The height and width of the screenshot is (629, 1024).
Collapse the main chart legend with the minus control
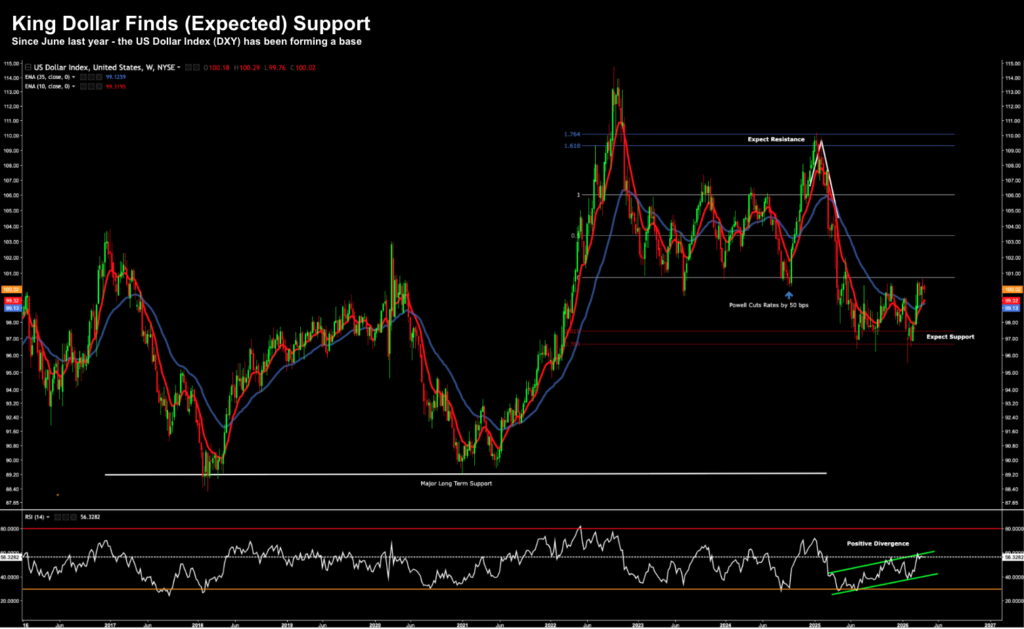tap(29, 67)
